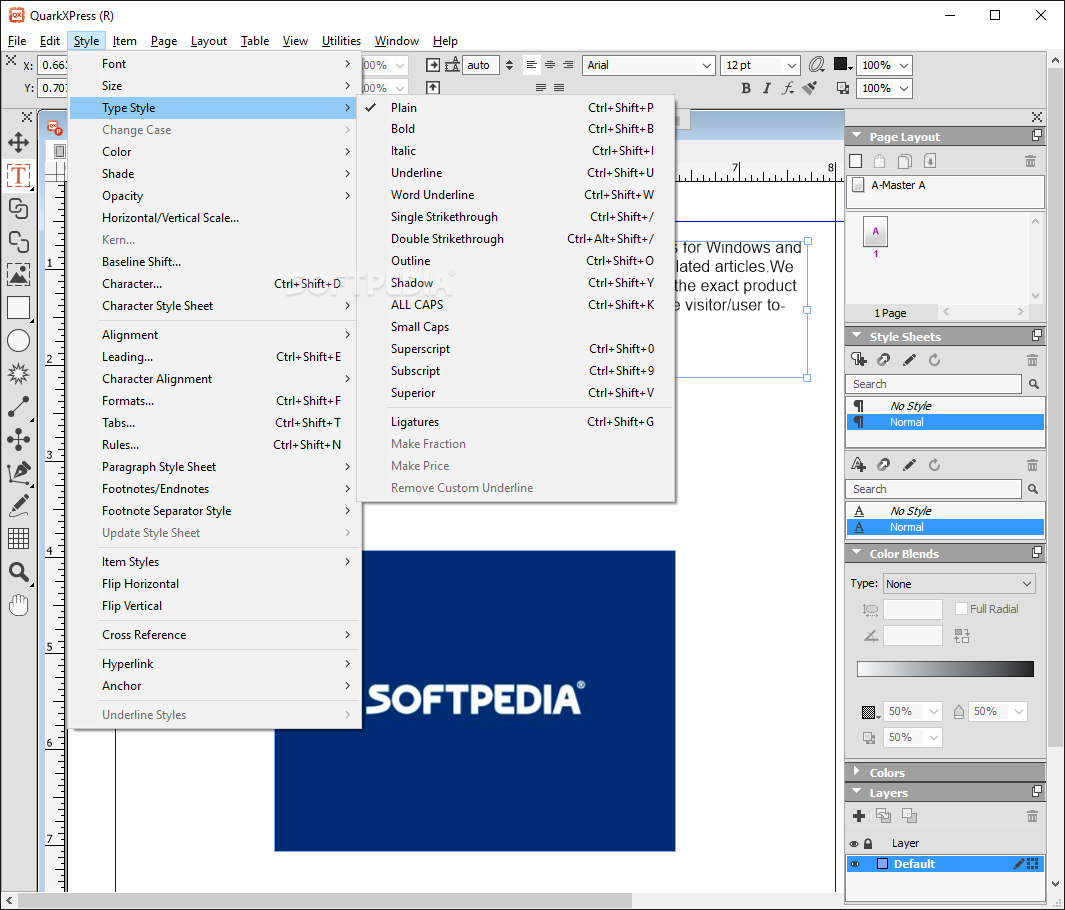Screen dimensions: 1065x910
Task: Select the Default layer row
Action: point(945,864)
